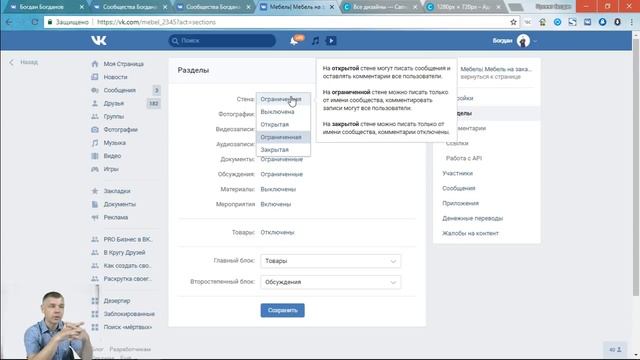Open В Кругу Друзей group link
The image size is (640, 360).
[124, 252]
